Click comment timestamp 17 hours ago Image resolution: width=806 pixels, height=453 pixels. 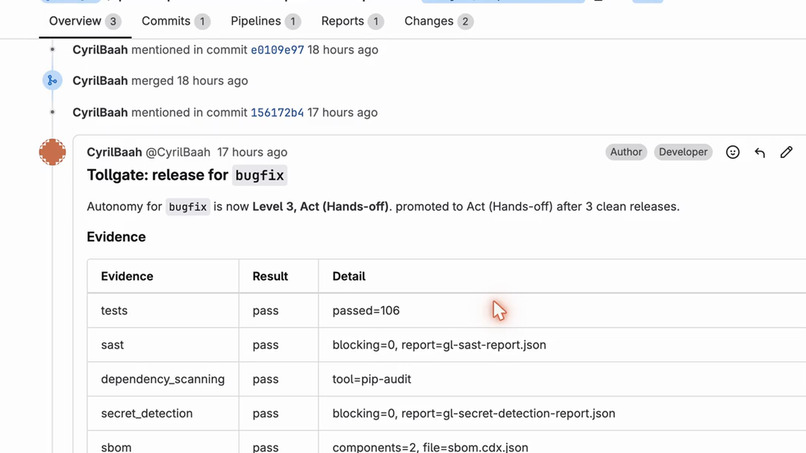tap(252, 152)
